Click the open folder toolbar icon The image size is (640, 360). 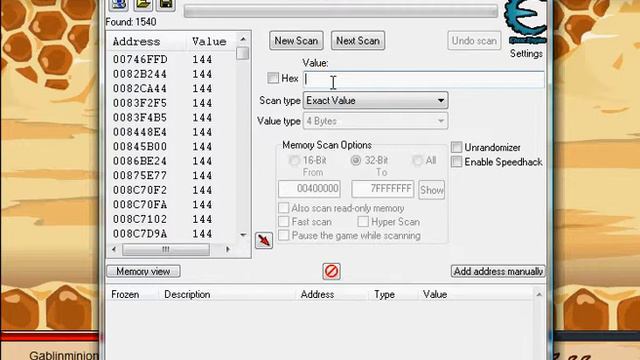coord(142,4)
